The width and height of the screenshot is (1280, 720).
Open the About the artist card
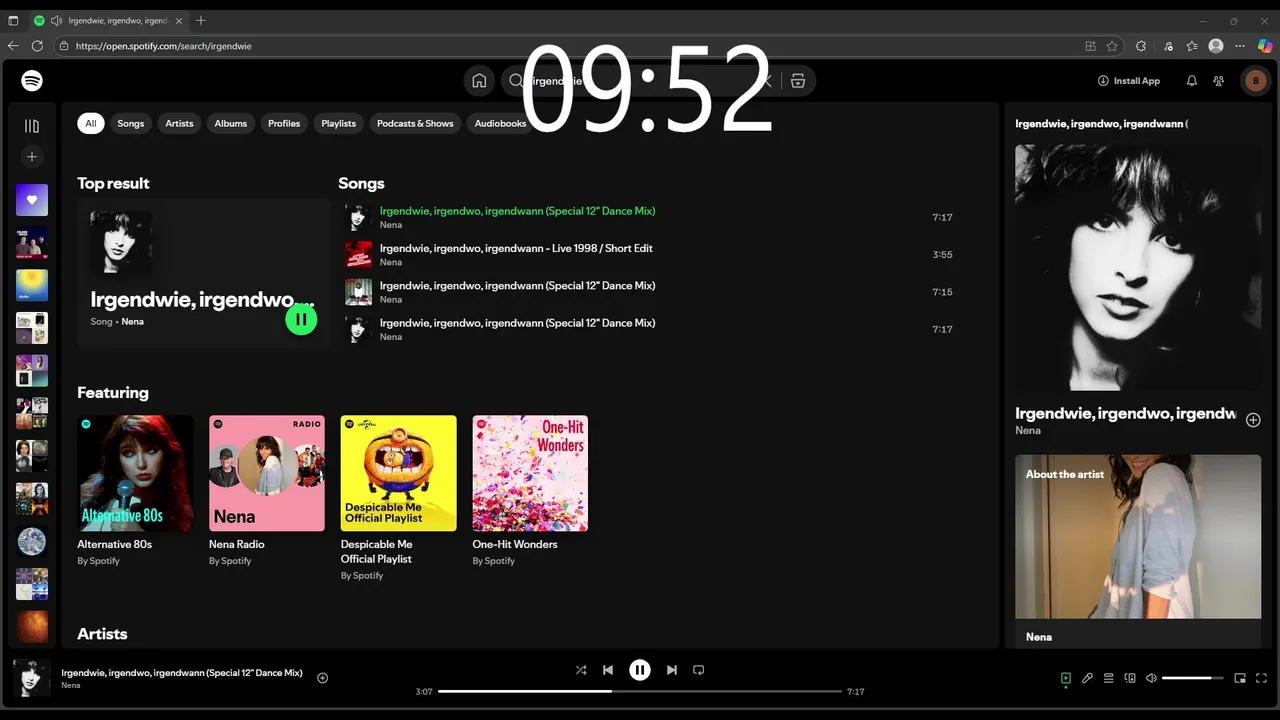(x=1138, y=551)
